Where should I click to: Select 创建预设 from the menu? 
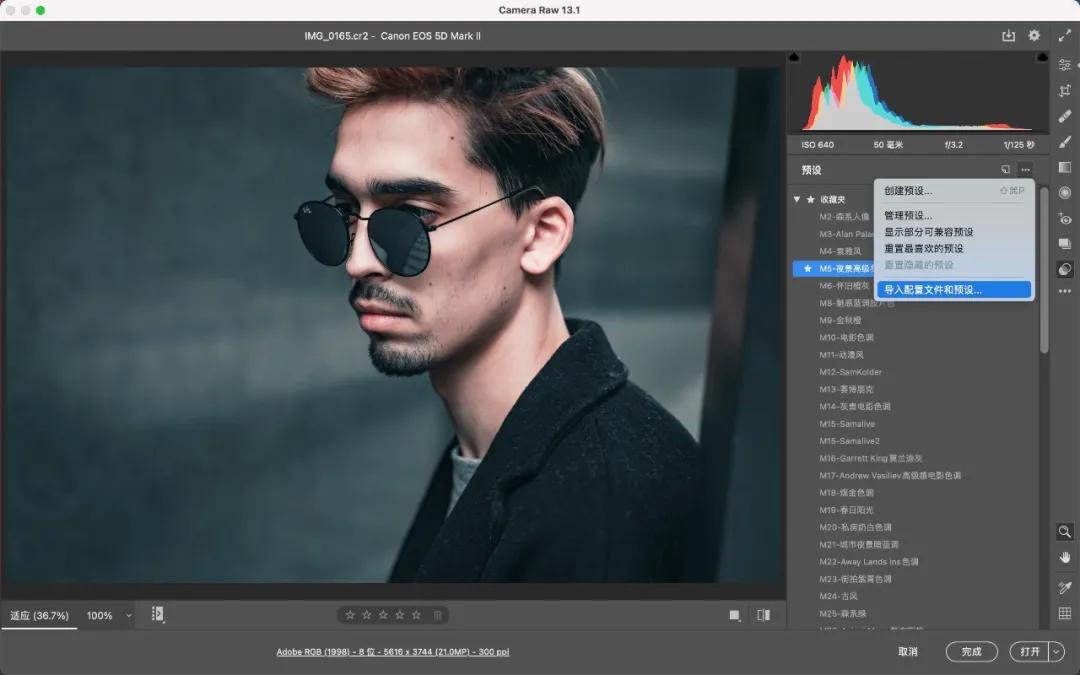[x=908, y=190]
